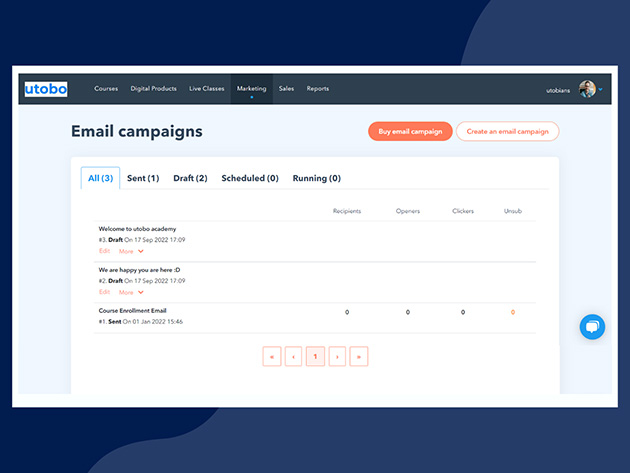The height and width of the screenshot is (473, 630).
Task: Click the user profile avatar
Action: click(587, 89)
